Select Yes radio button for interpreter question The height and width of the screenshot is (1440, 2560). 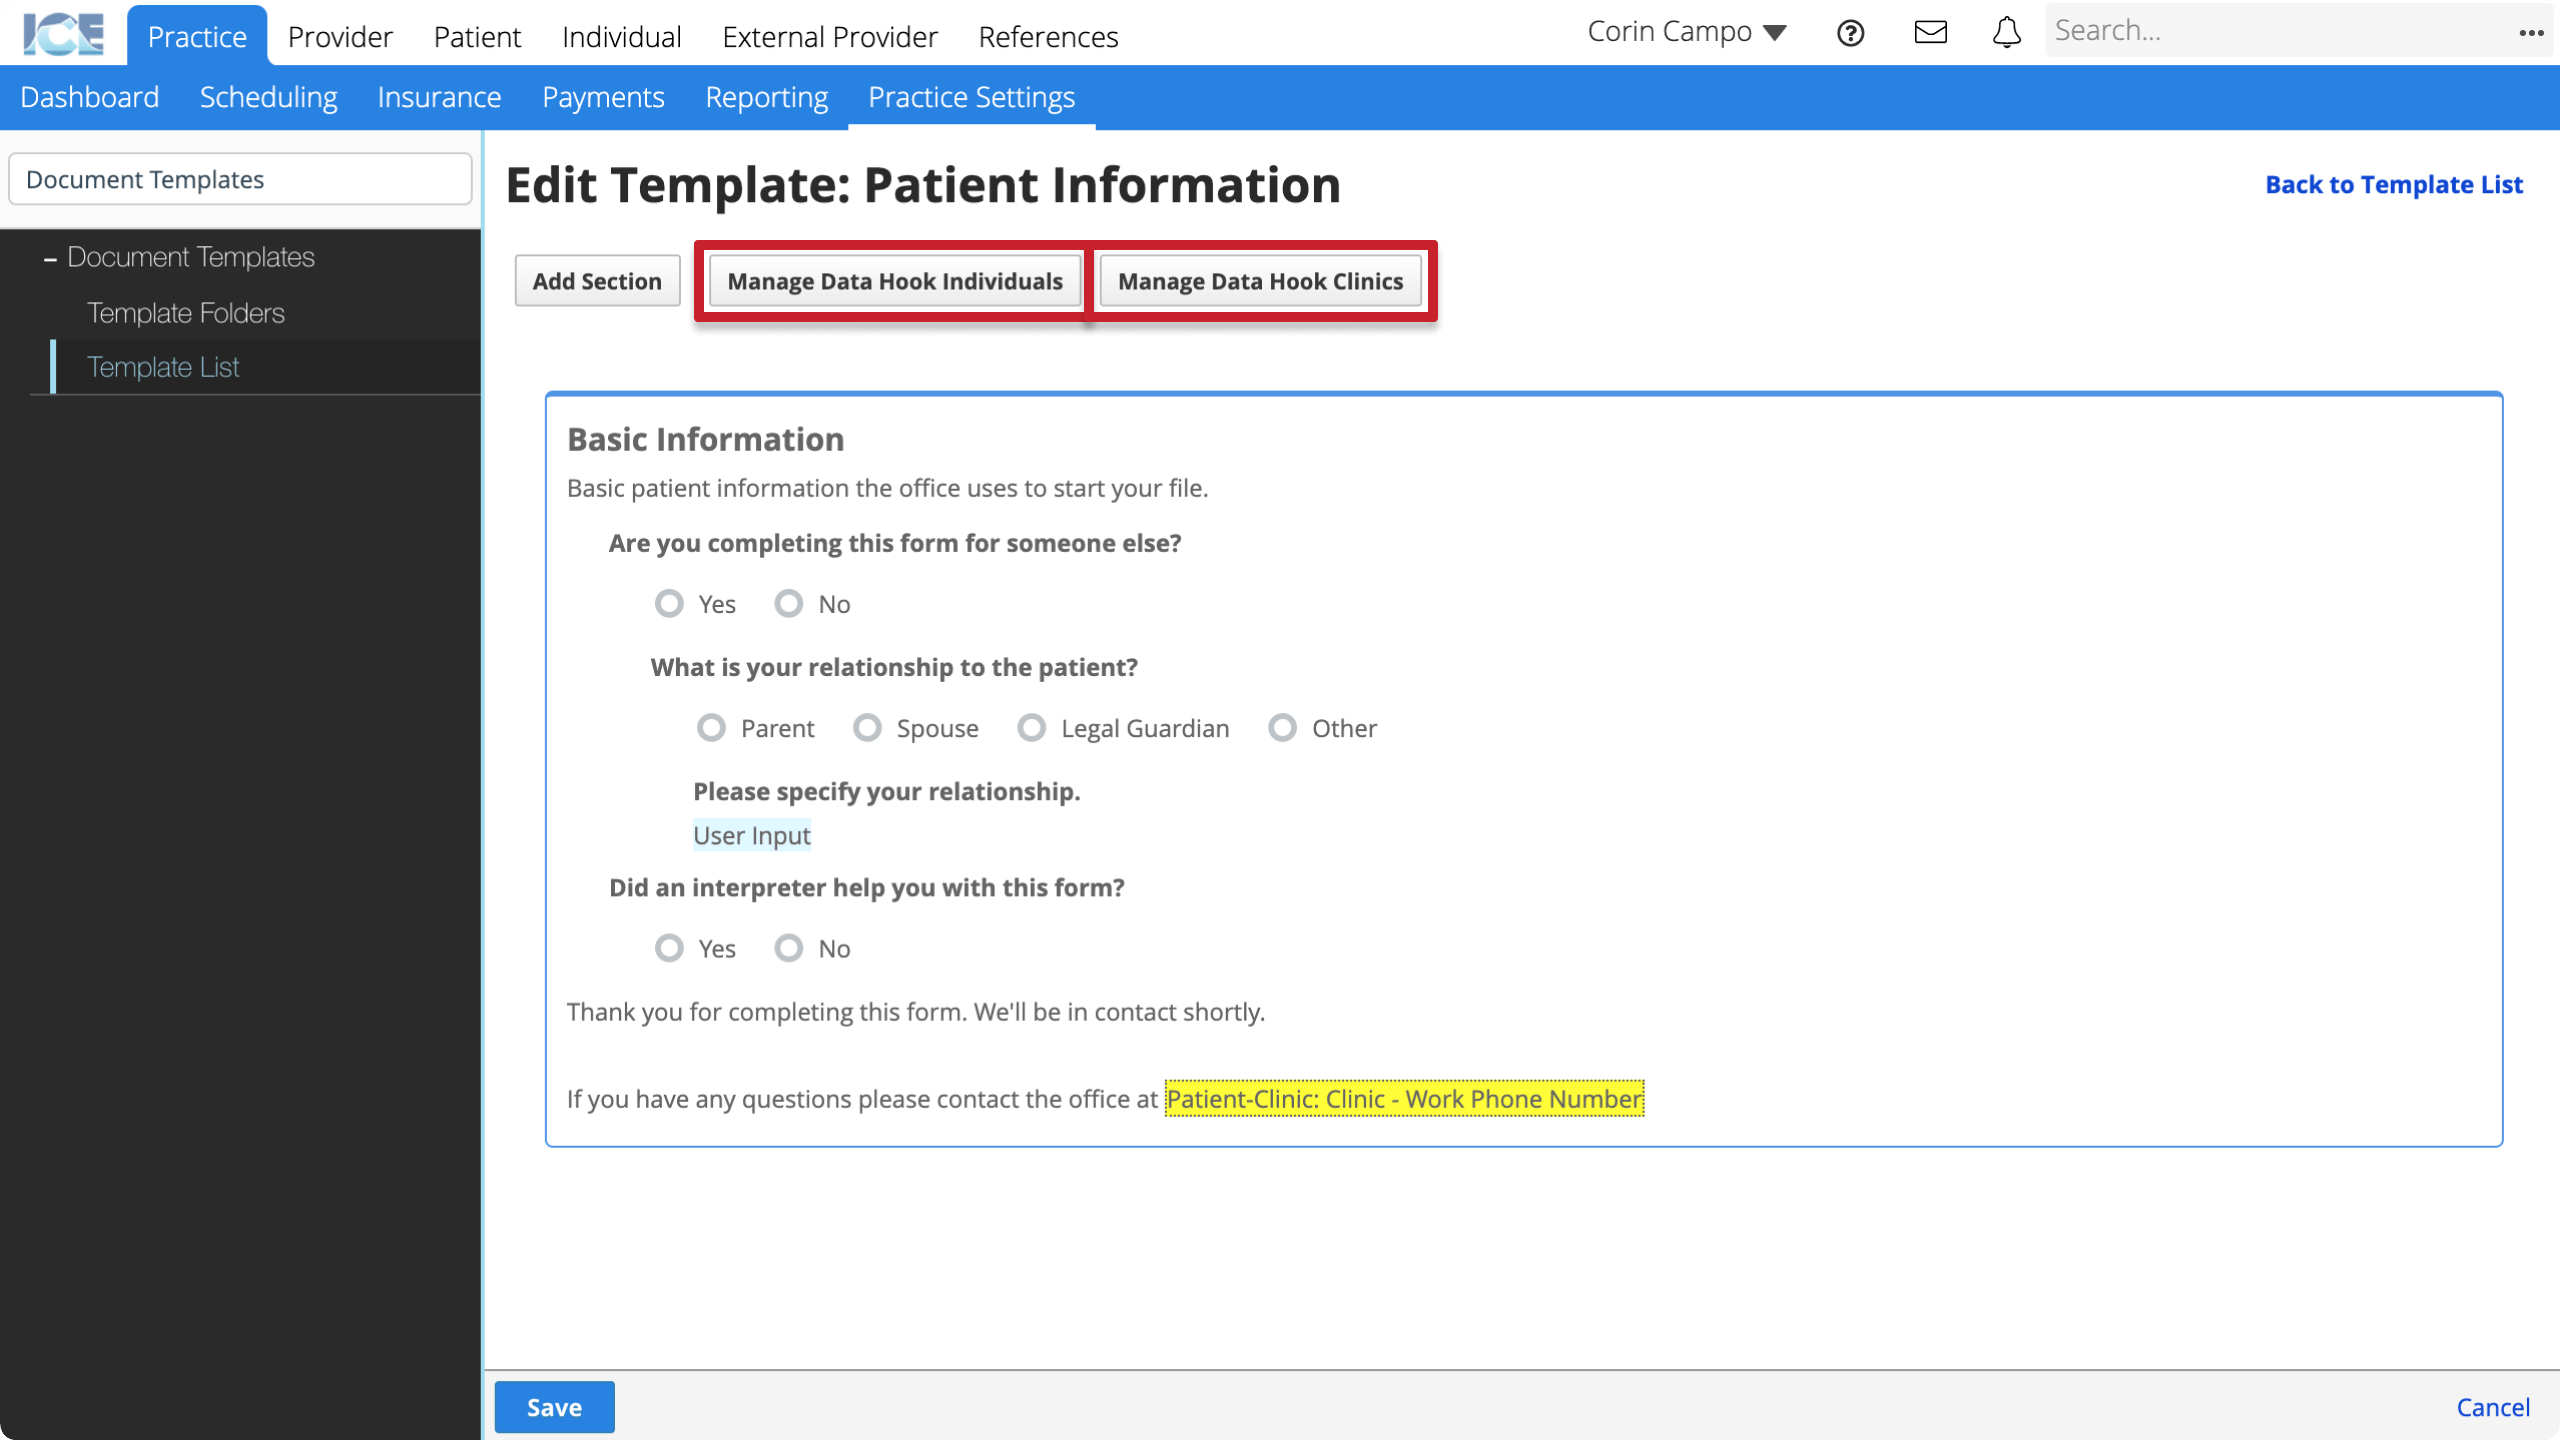[x=668, y=948]
